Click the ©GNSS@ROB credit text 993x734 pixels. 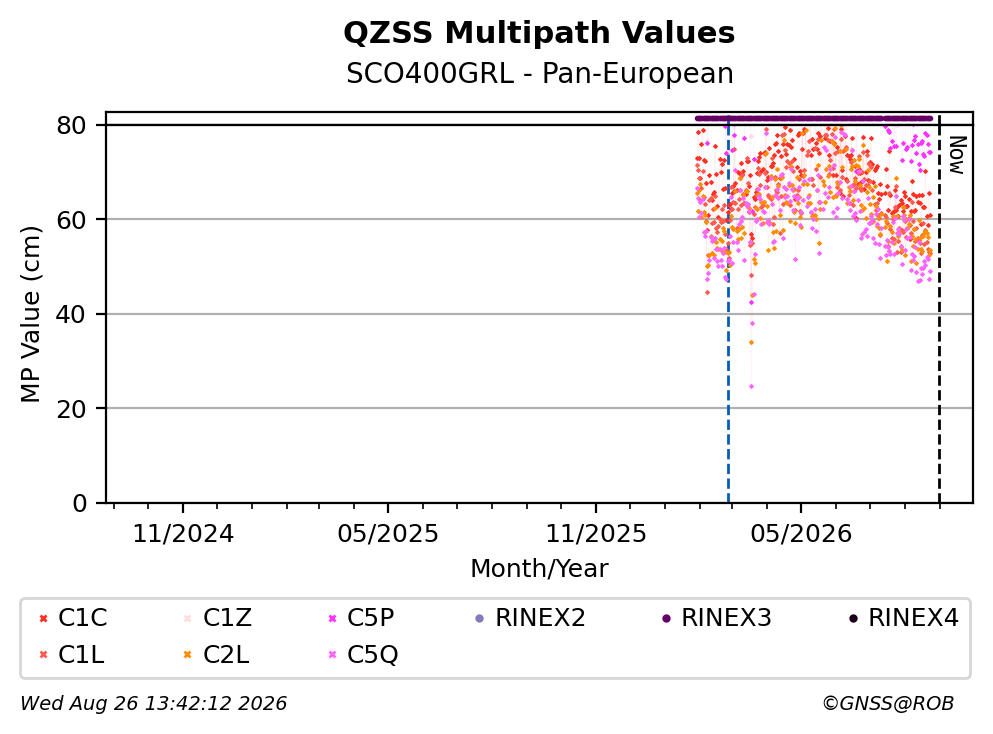(x=888, y=704)
